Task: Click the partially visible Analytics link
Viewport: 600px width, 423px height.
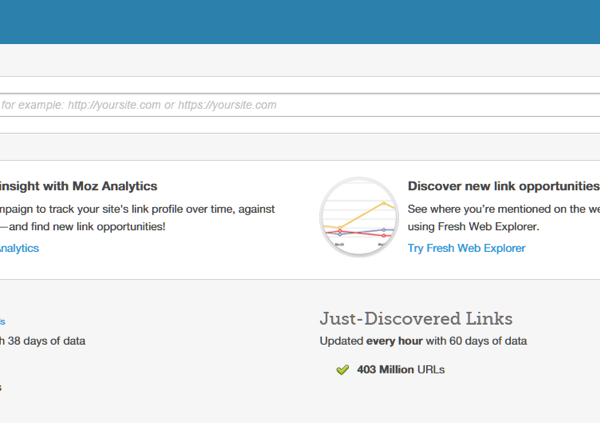Action: pos(19,248)
